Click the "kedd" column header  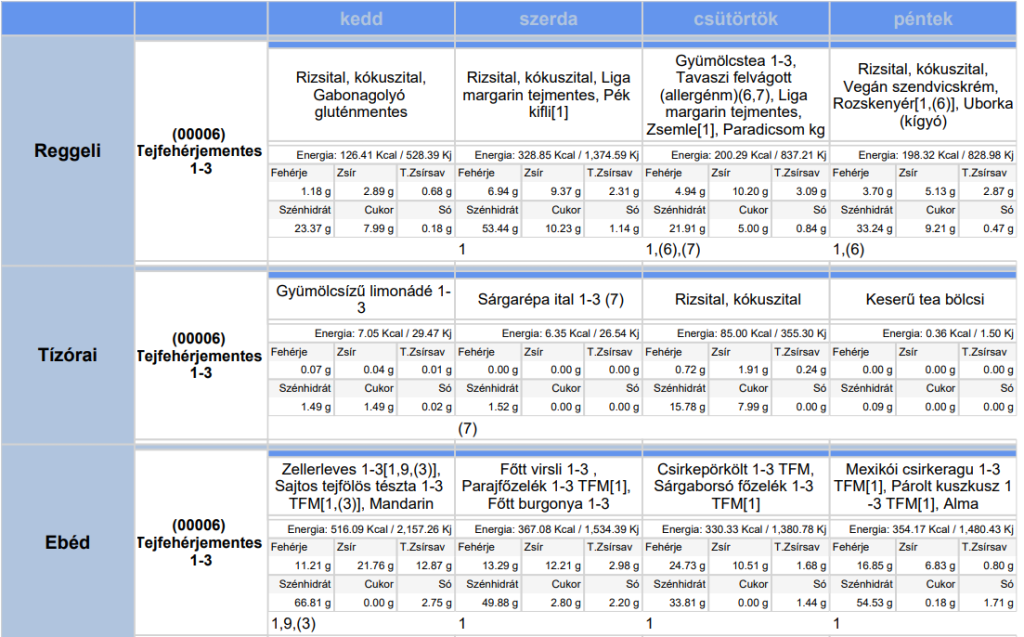tap(360, 19)
